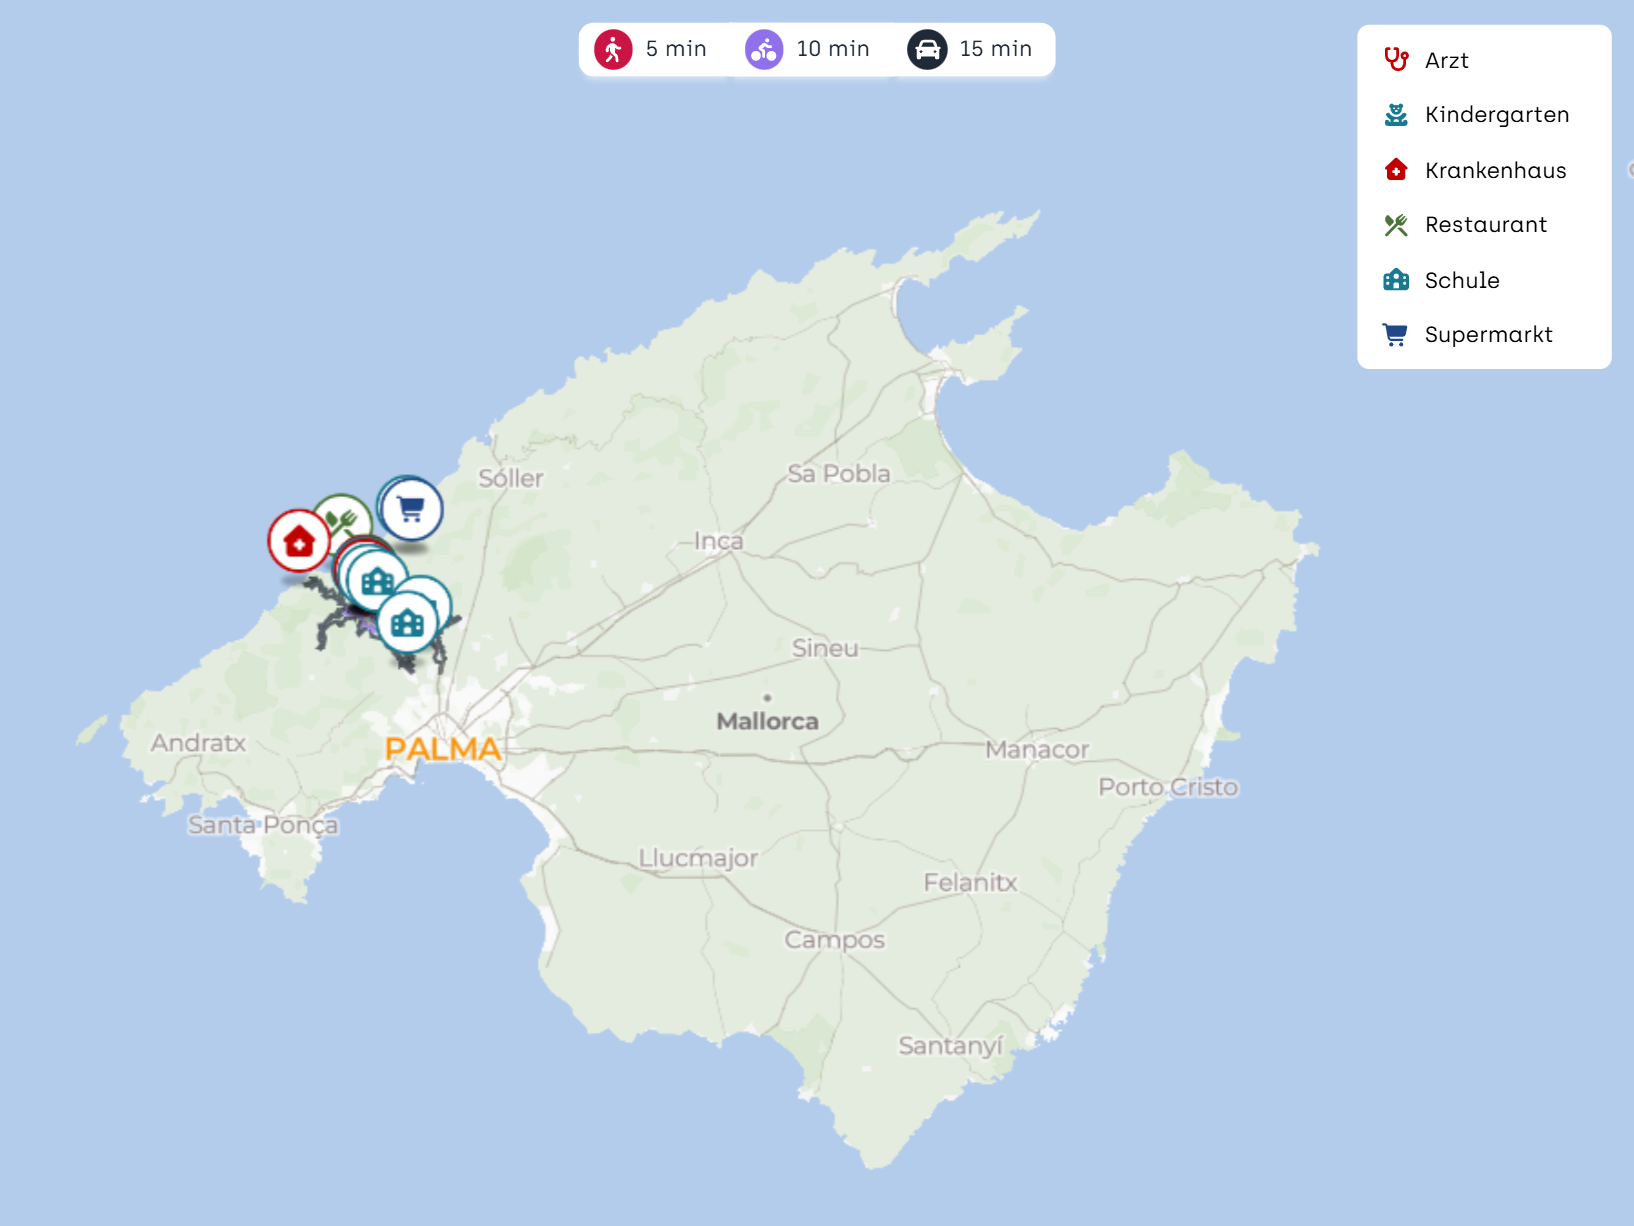Click the Sóller town label
The width and height of the screenshot is (1634, 1226).
[x=510, y=478]
